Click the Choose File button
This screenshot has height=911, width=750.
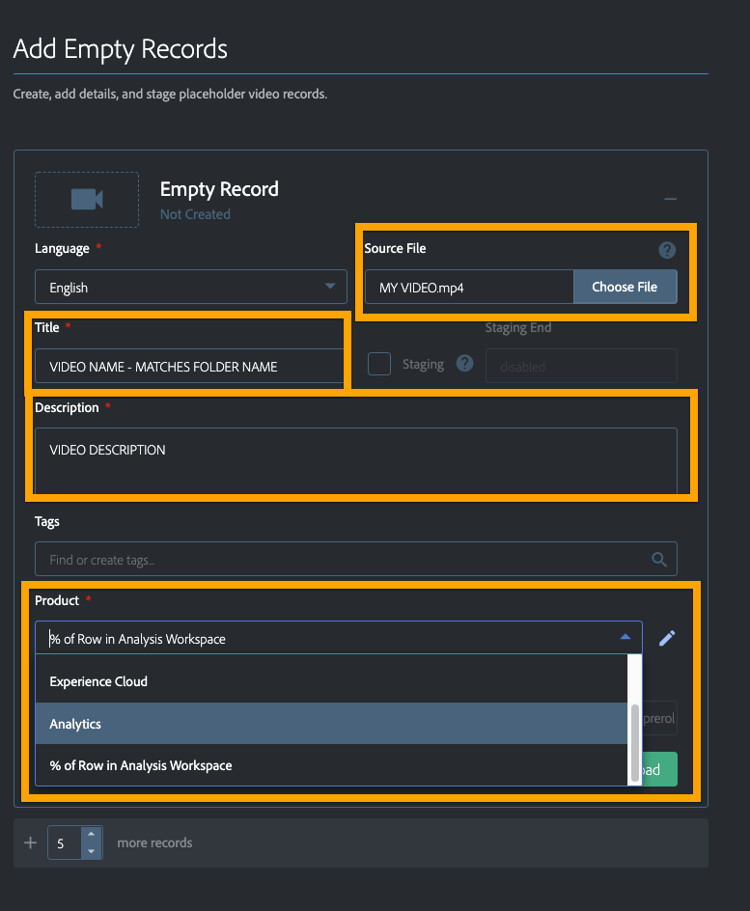tap(625, 287)
